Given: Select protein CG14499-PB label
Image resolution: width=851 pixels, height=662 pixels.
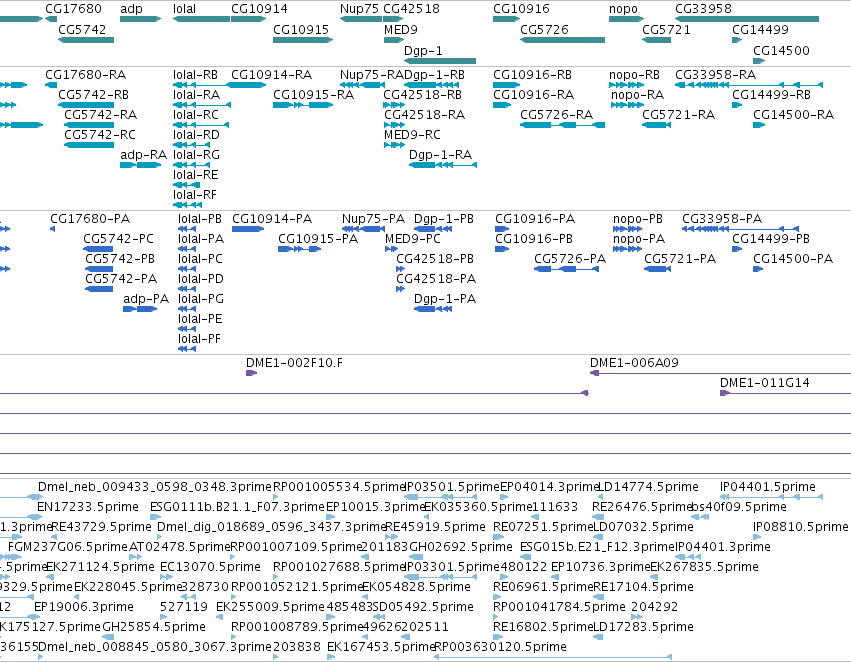Looking at the screenshot, I should coord(771,239).
